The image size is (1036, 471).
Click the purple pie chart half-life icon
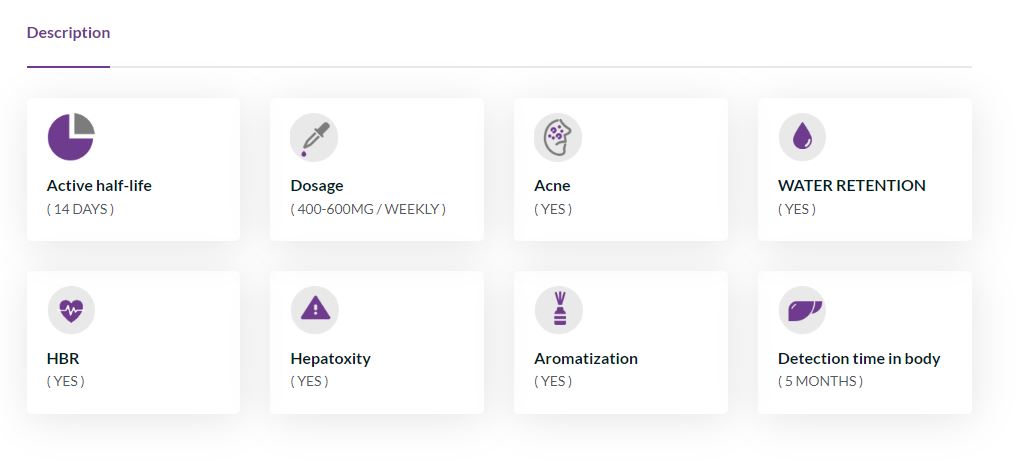point(71,137)
